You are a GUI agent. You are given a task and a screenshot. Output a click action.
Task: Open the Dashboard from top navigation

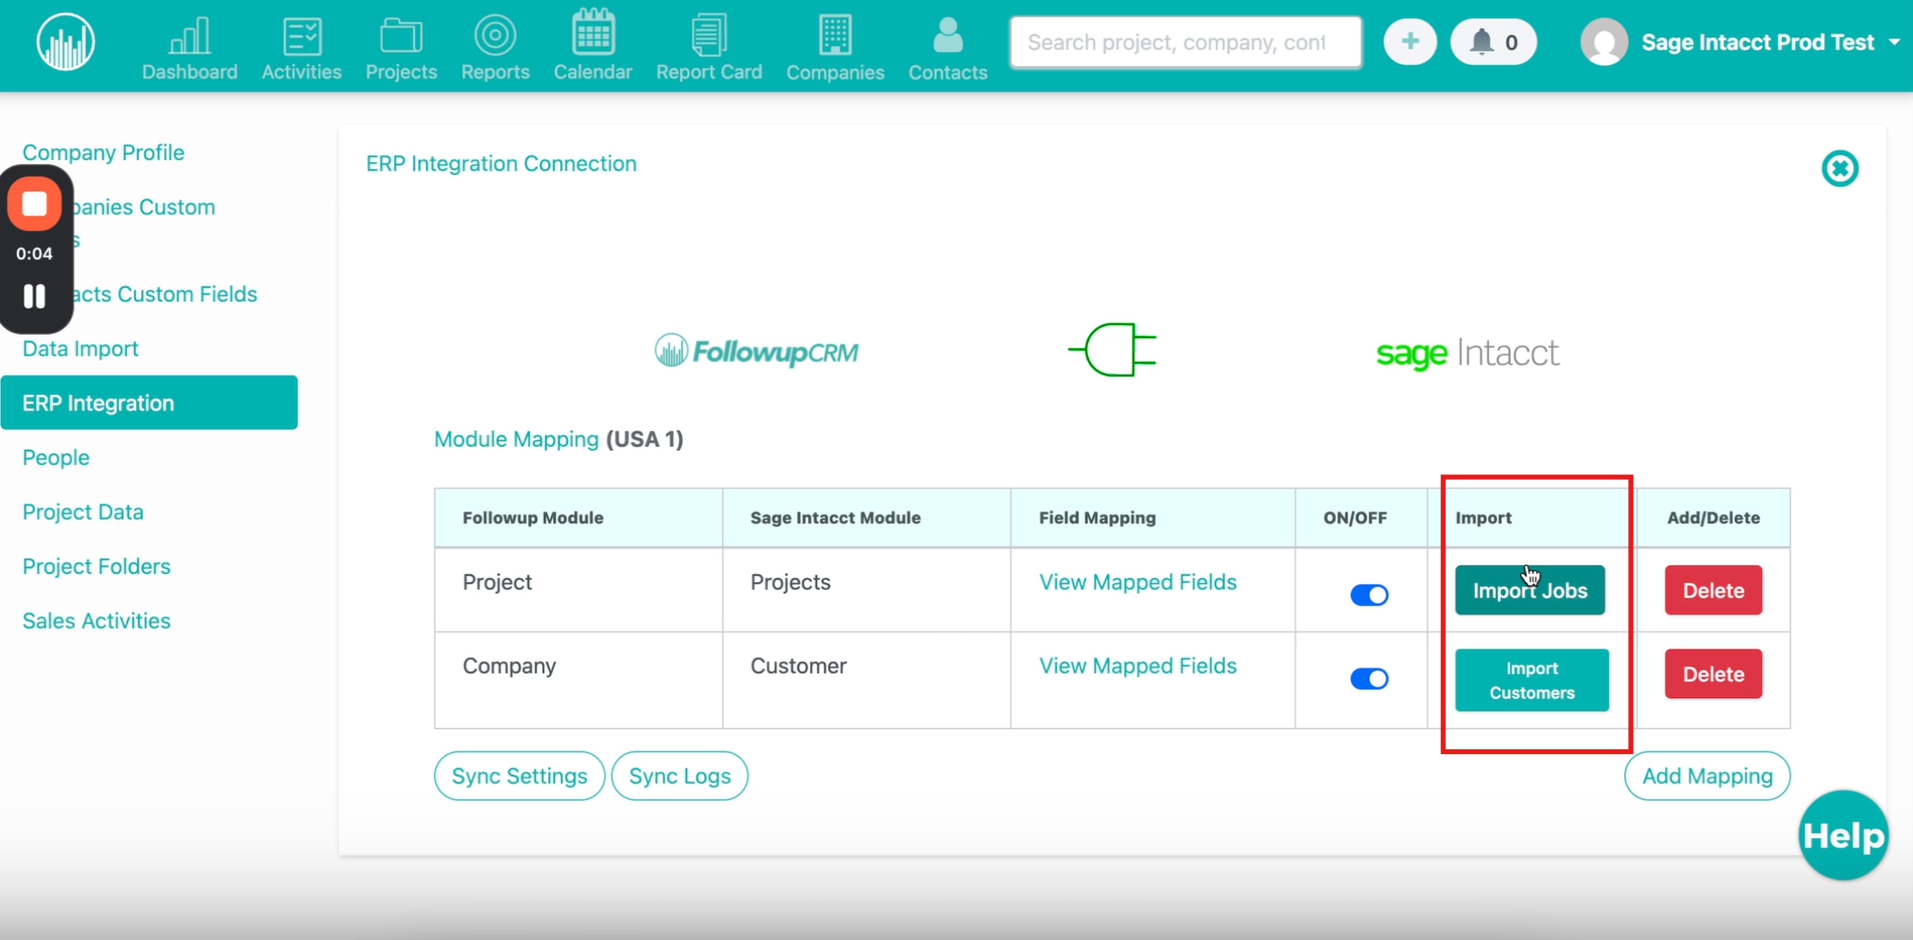coord(189,47)
